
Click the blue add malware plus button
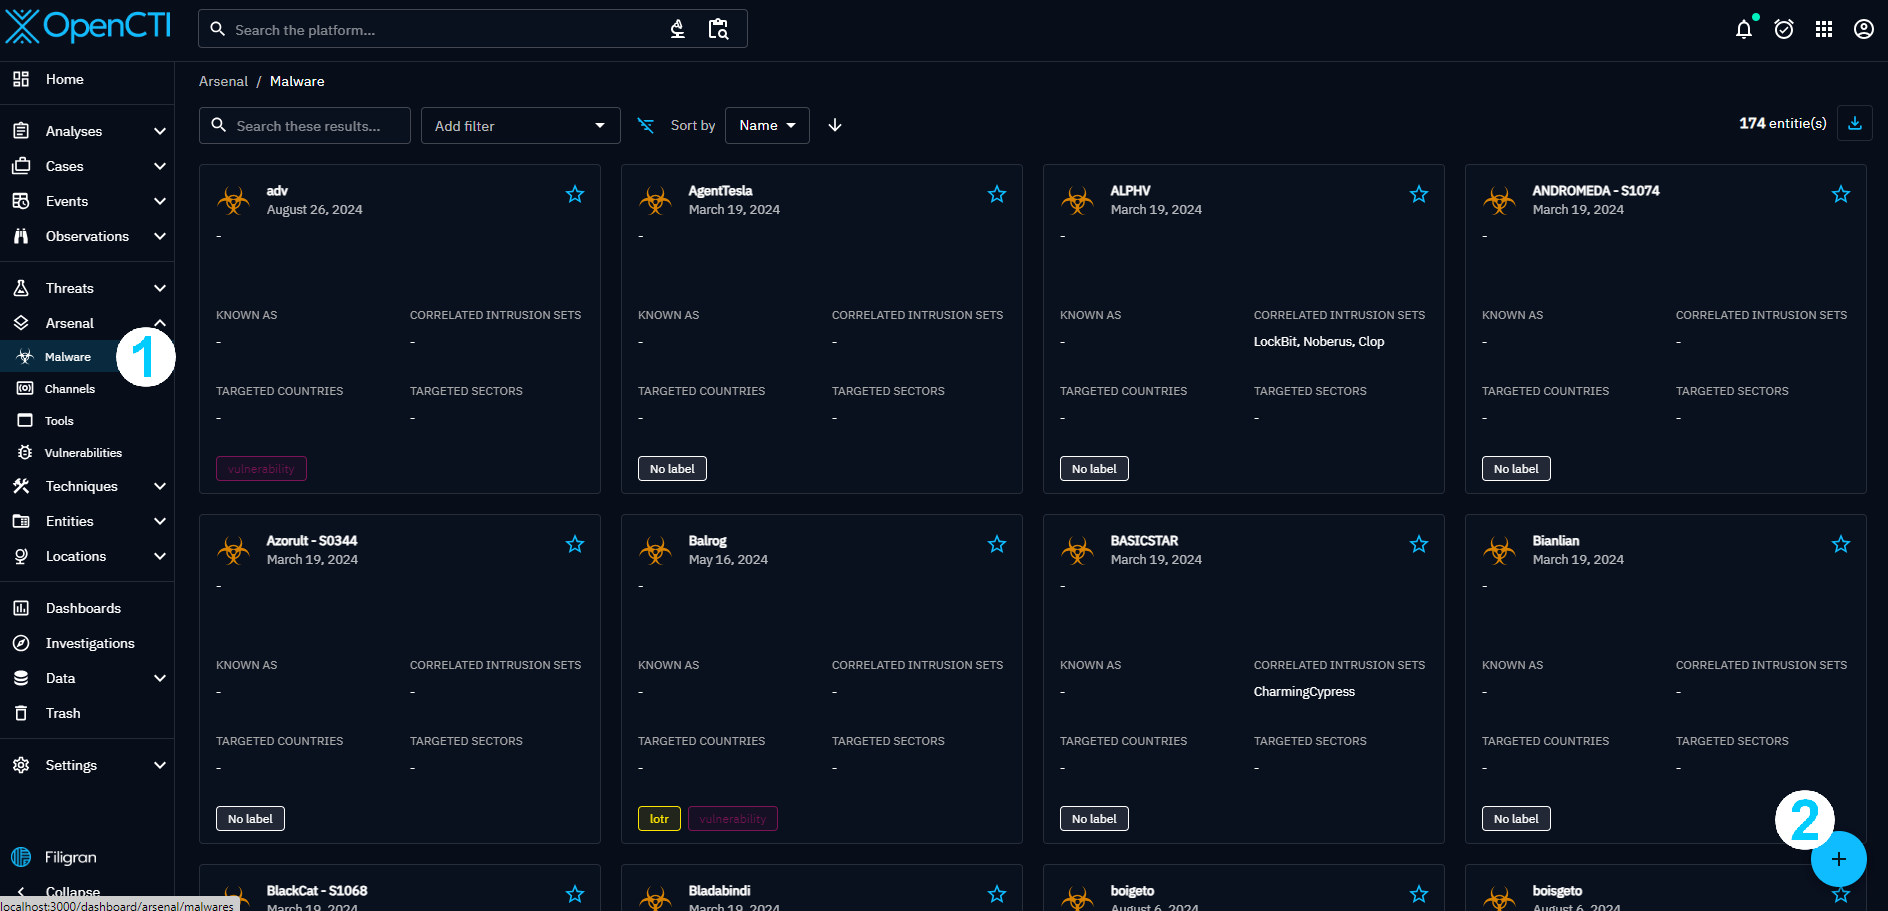tap(1838, 859)
